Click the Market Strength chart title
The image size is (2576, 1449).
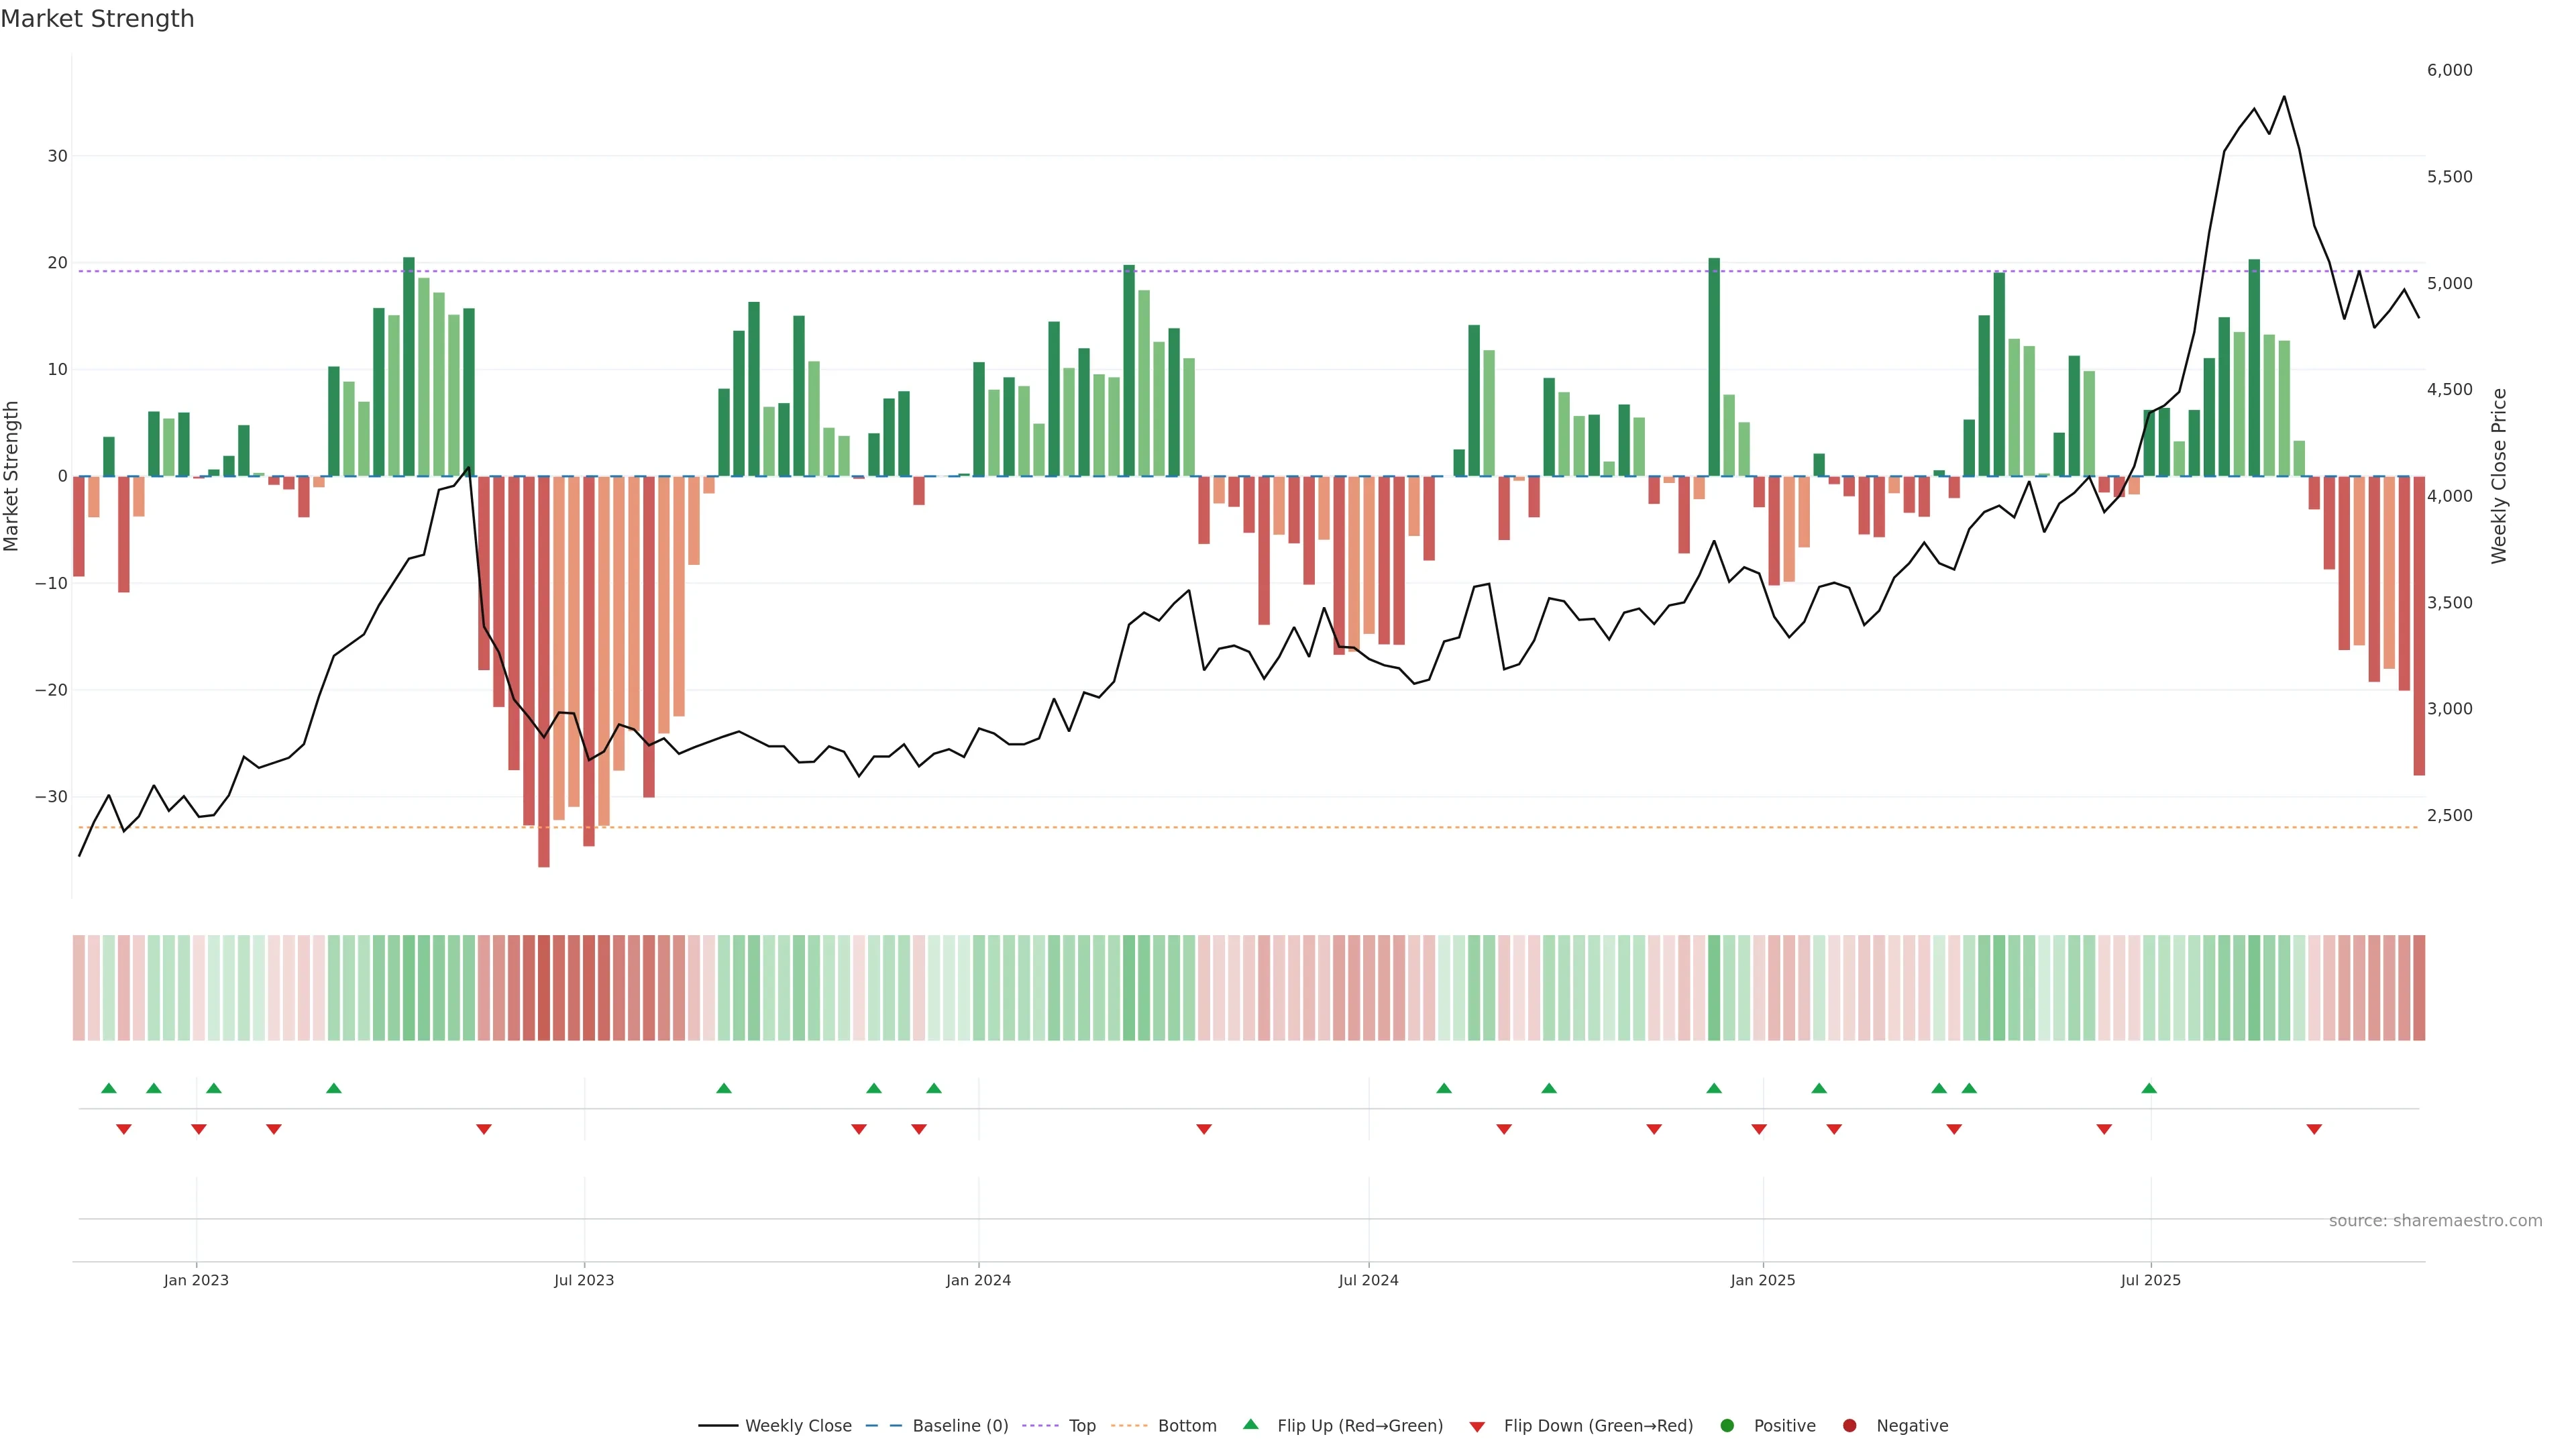click(97, 19)
